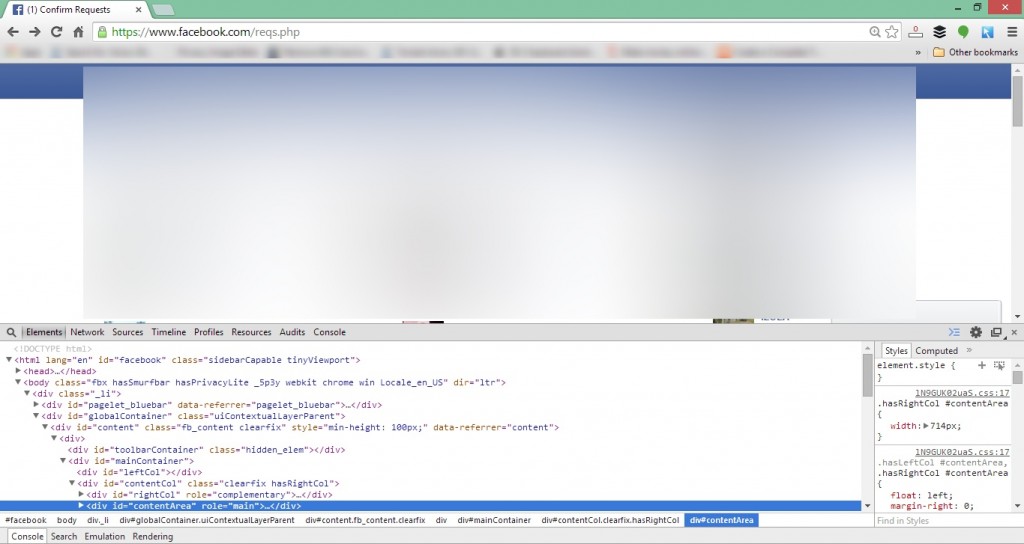This screenshot has height=544, width=1024.
Task: Click the body breadcrumb
Action: pos(67,520)
